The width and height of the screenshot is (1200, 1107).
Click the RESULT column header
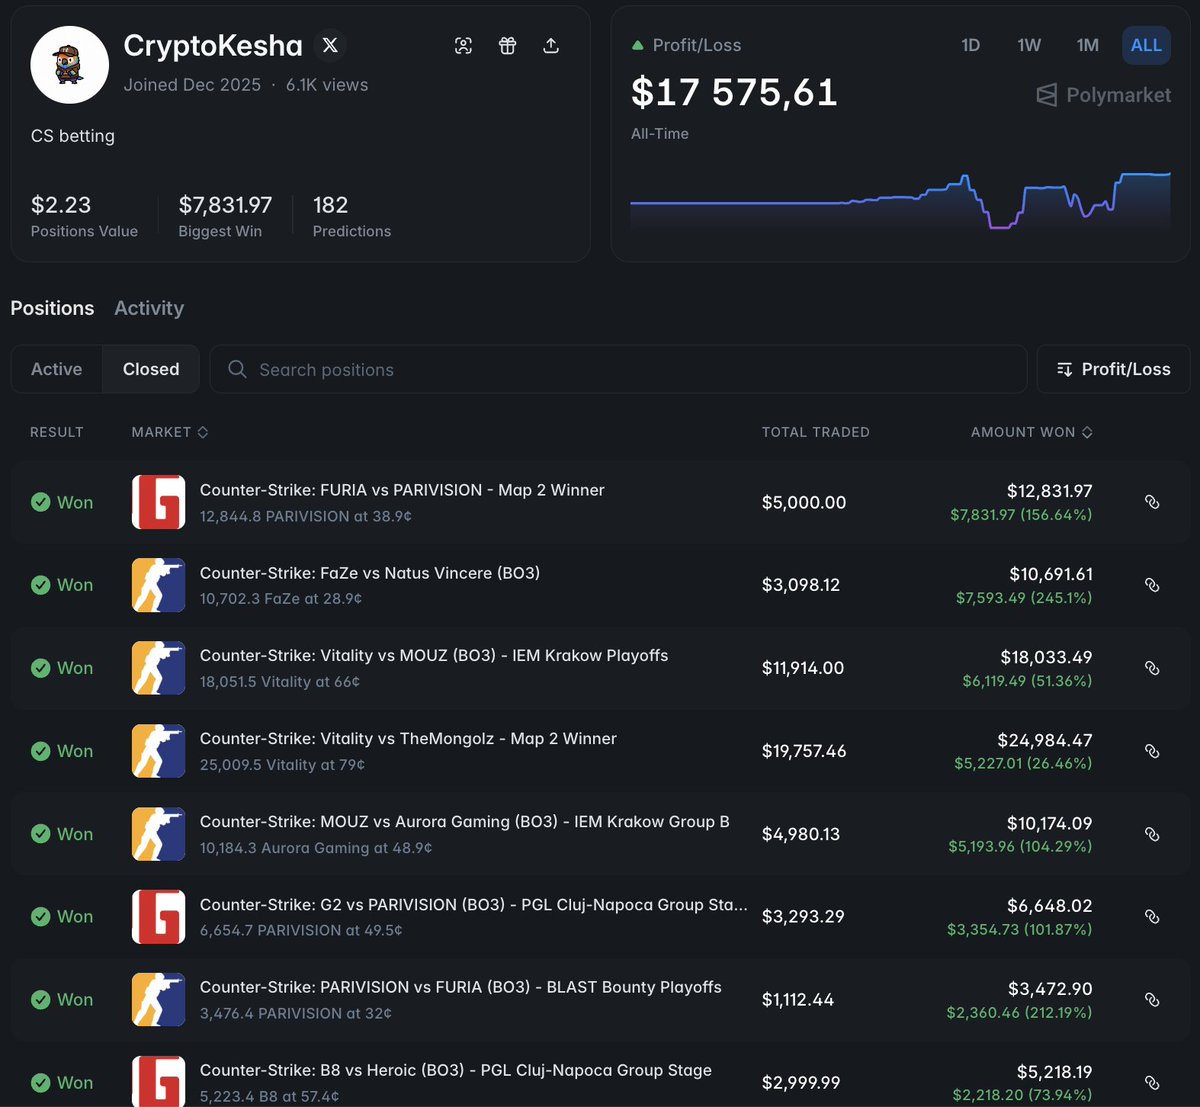(57, 432)
